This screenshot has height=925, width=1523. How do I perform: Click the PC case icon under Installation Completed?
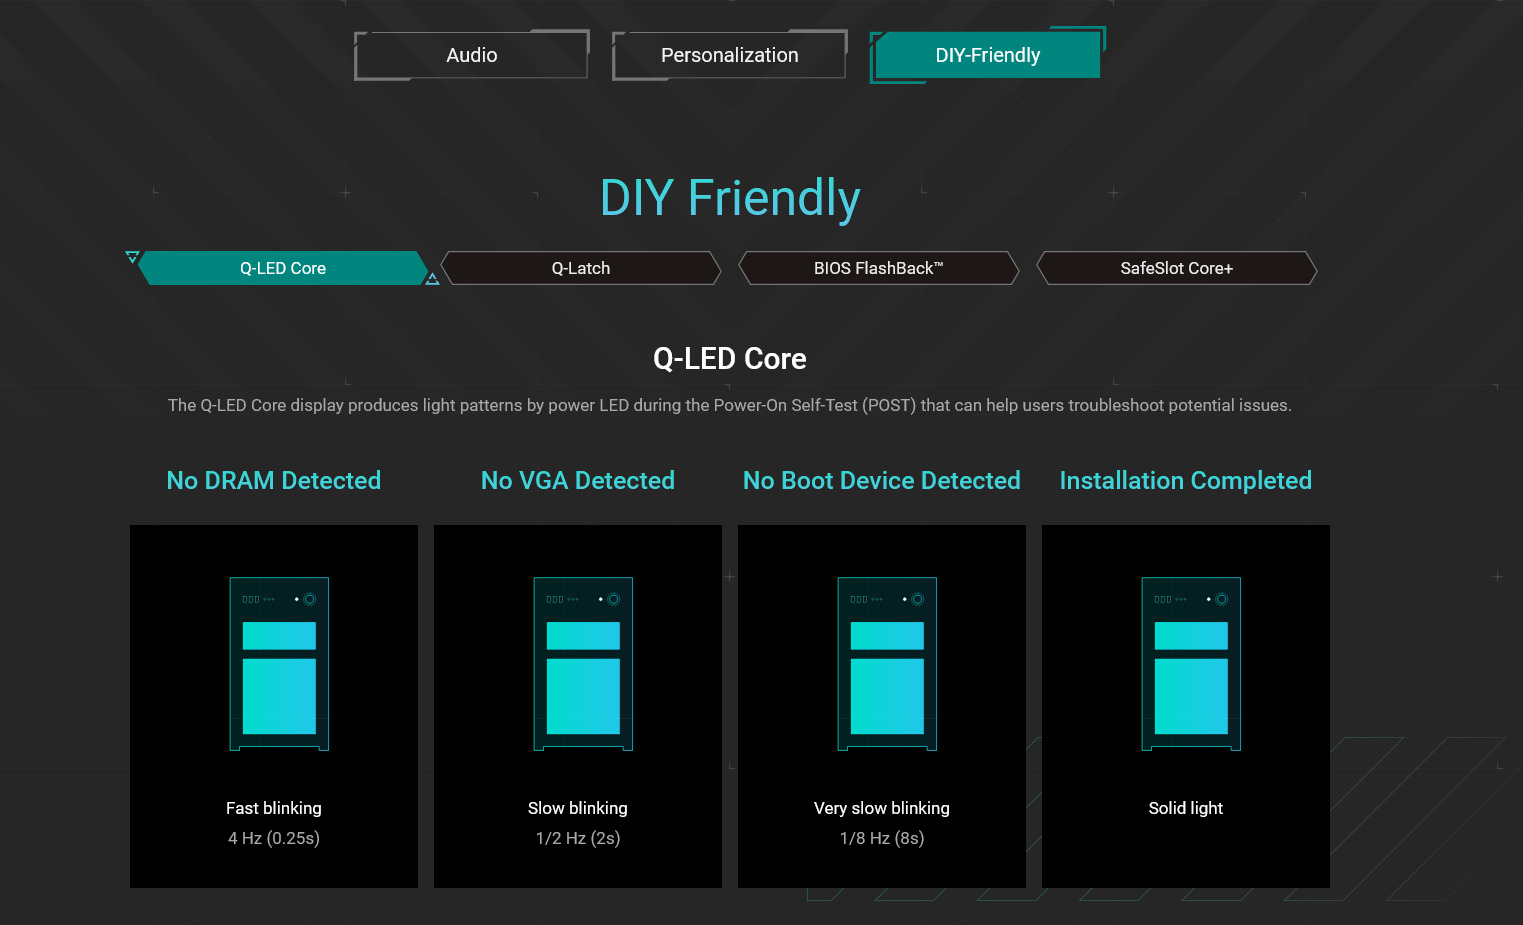click(x=1191, y=664)
